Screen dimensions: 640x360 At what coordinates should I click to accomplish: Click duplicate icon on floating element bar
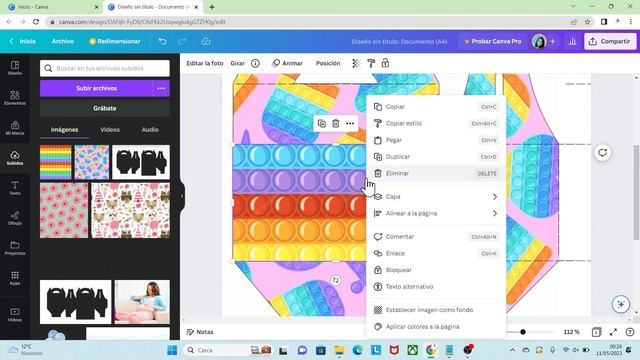[322, 123]
